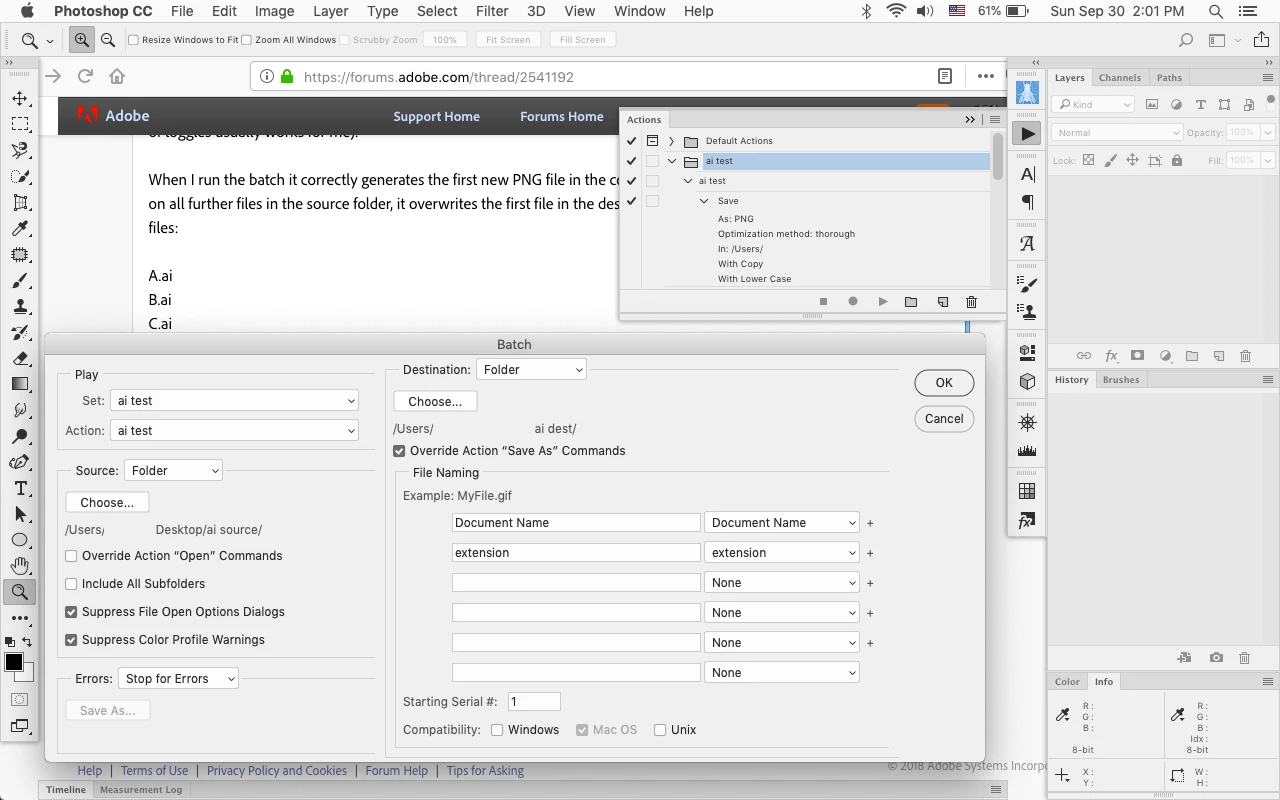Click Cancel in the Batch dialog
Image resolution: width=1280 pixels, height=800 pixels.
944,419
